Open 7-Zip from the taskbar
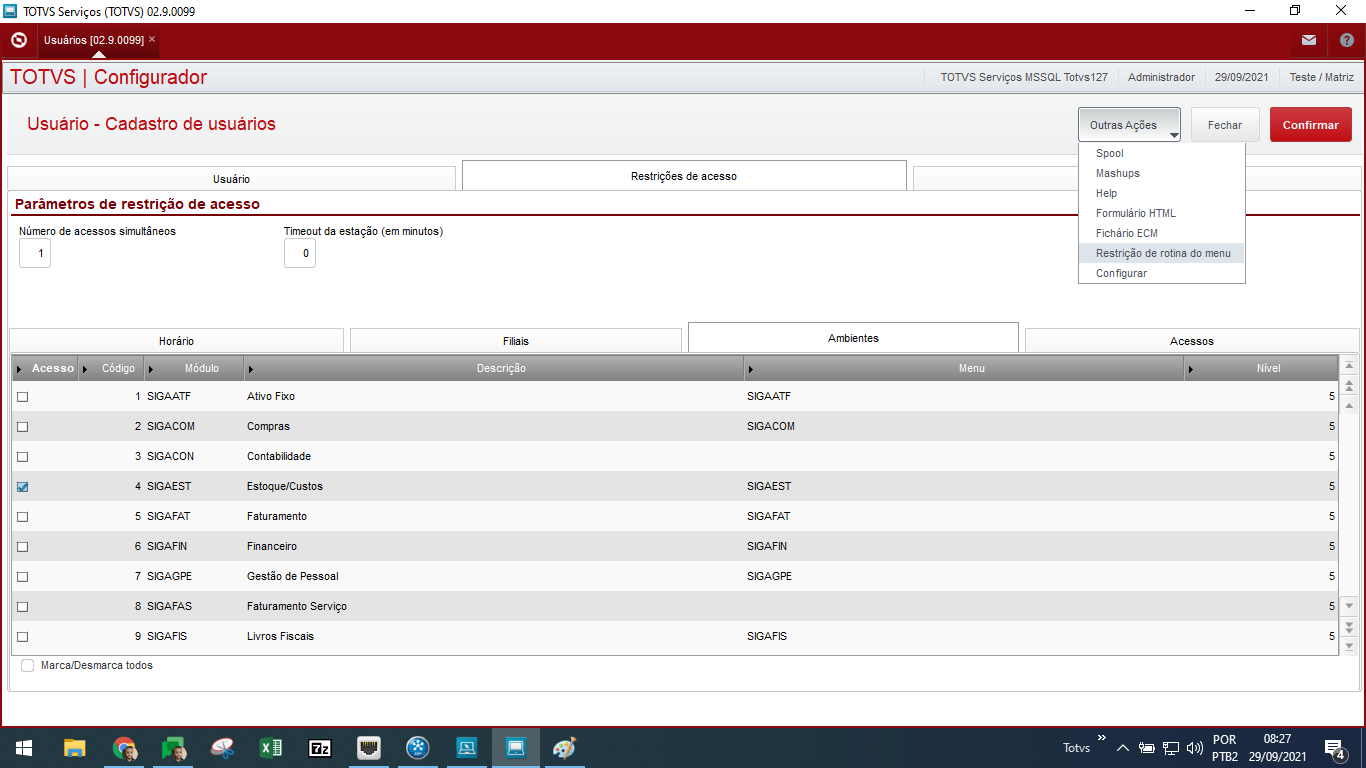 [x=320, y=748]
